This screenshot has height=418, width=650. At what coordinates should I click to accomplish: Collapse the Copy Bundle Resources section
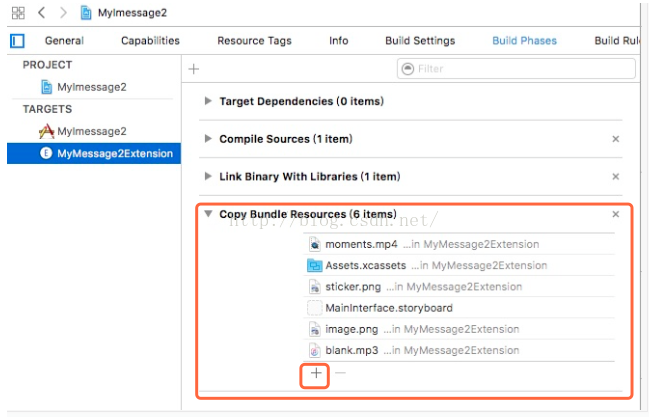(x=208, y=214)
